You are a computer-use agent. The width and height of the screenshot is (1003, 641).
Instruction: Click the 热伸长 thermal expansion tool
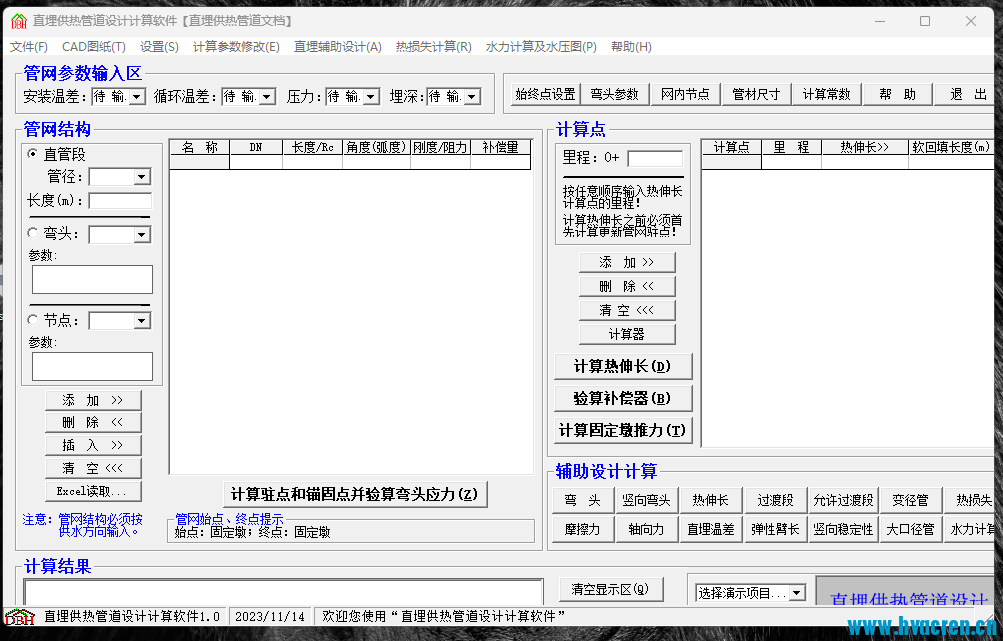[711, 500]
